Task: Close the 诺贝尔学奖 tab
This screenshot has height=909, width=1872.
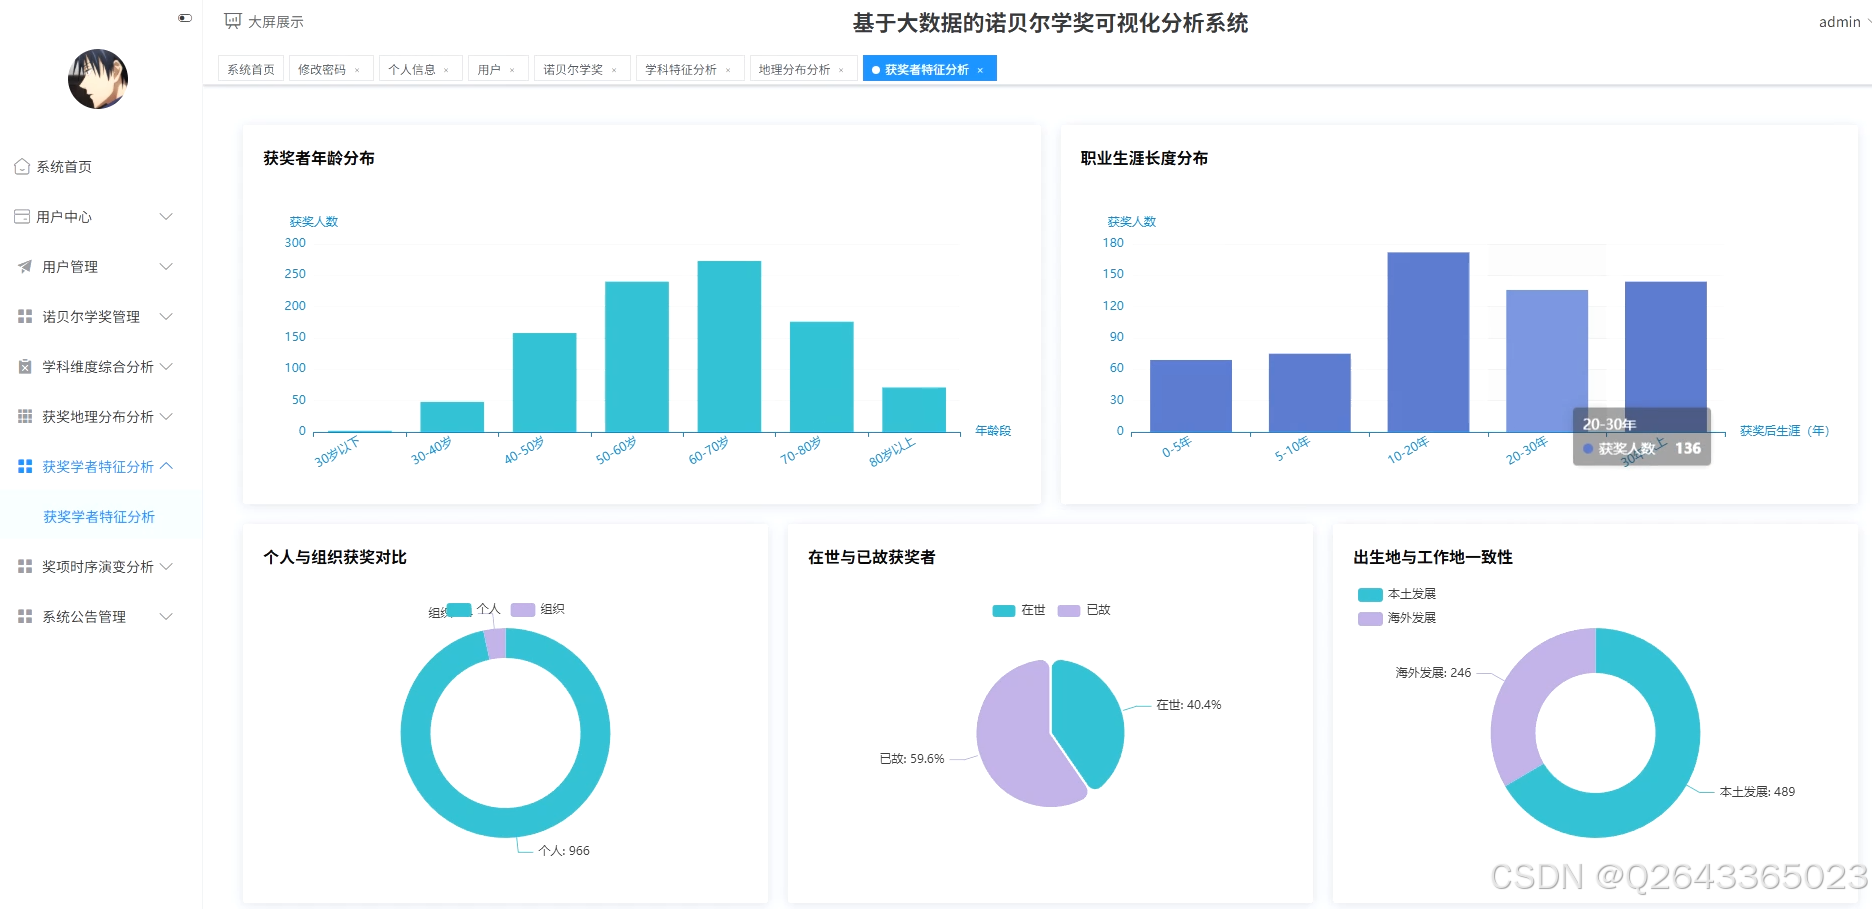Action: point(614,70)
